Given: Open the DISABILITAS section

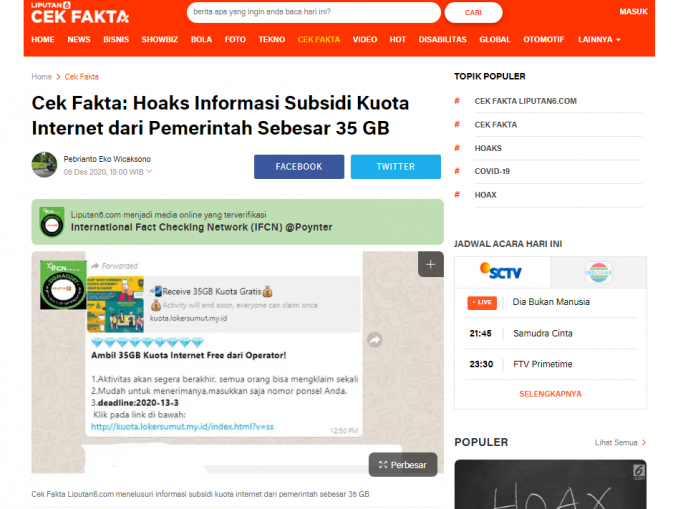Looking at the screenshot, I should pyautogui.click(x=442, y=39).
